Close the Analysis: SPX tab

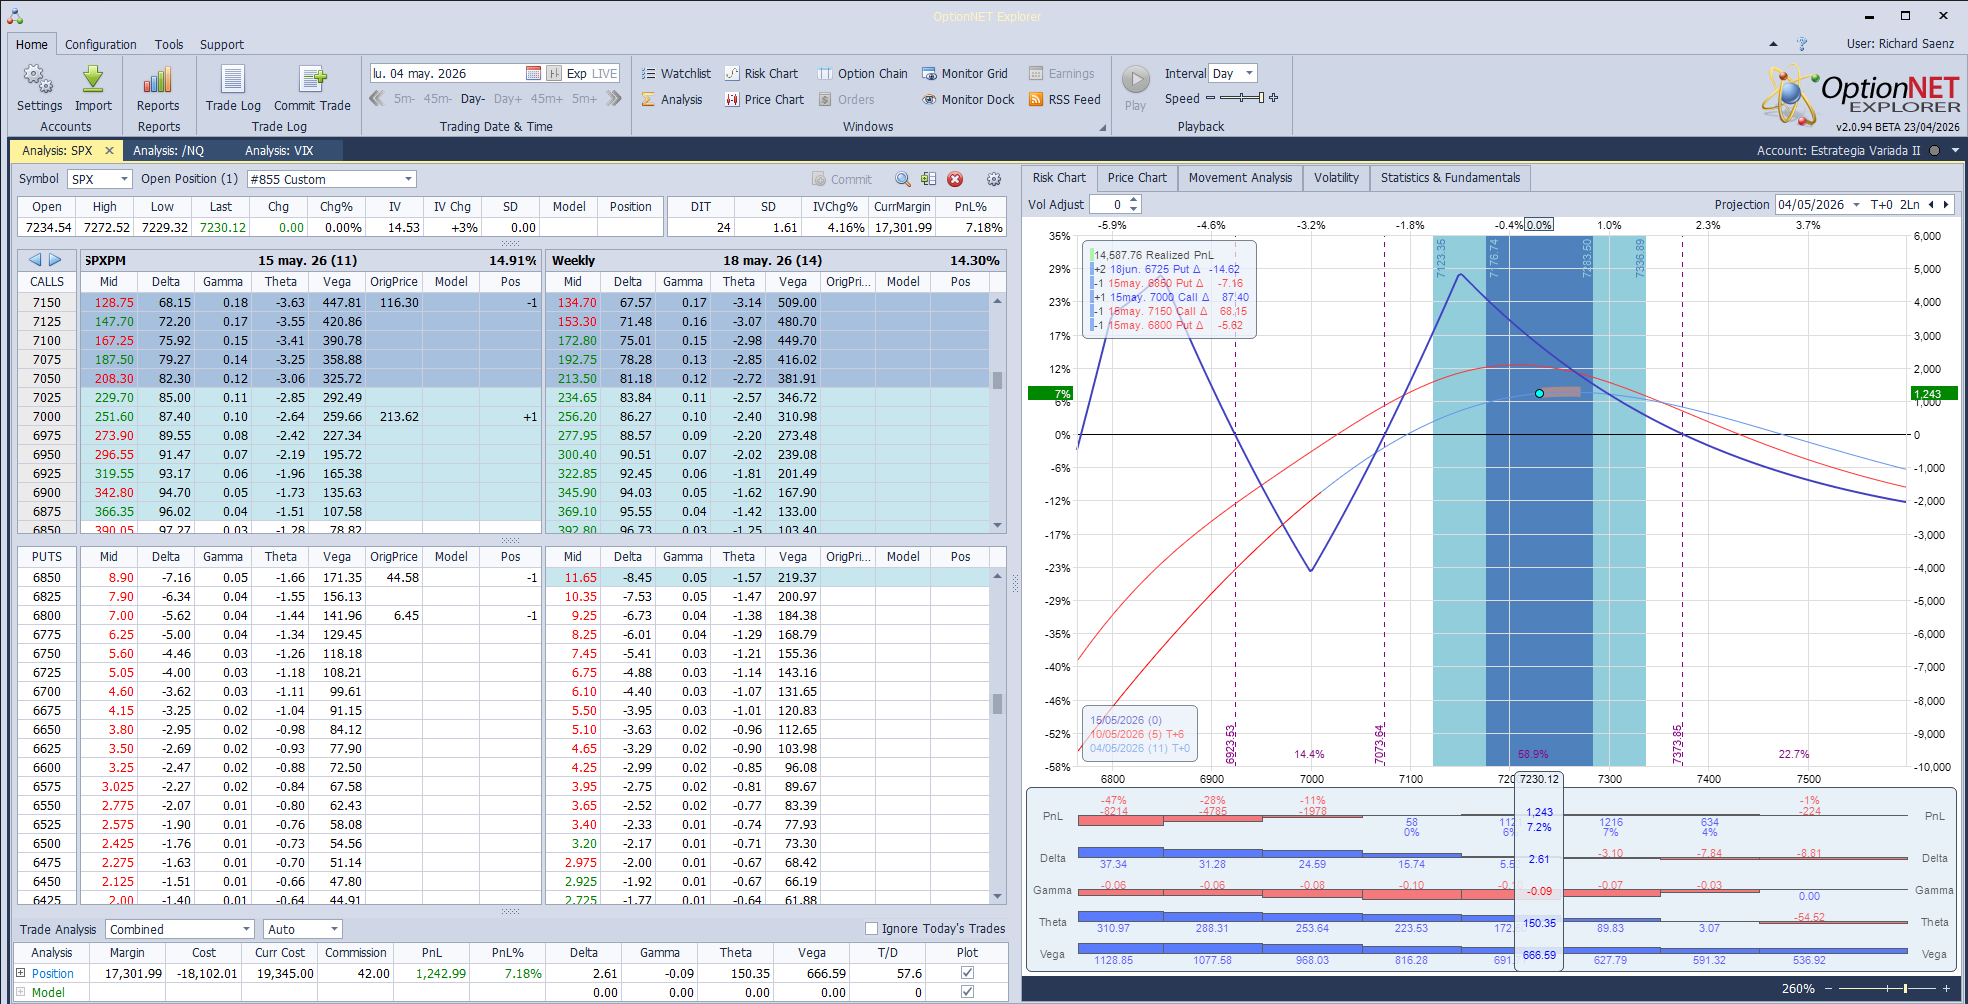coord(109,150)
